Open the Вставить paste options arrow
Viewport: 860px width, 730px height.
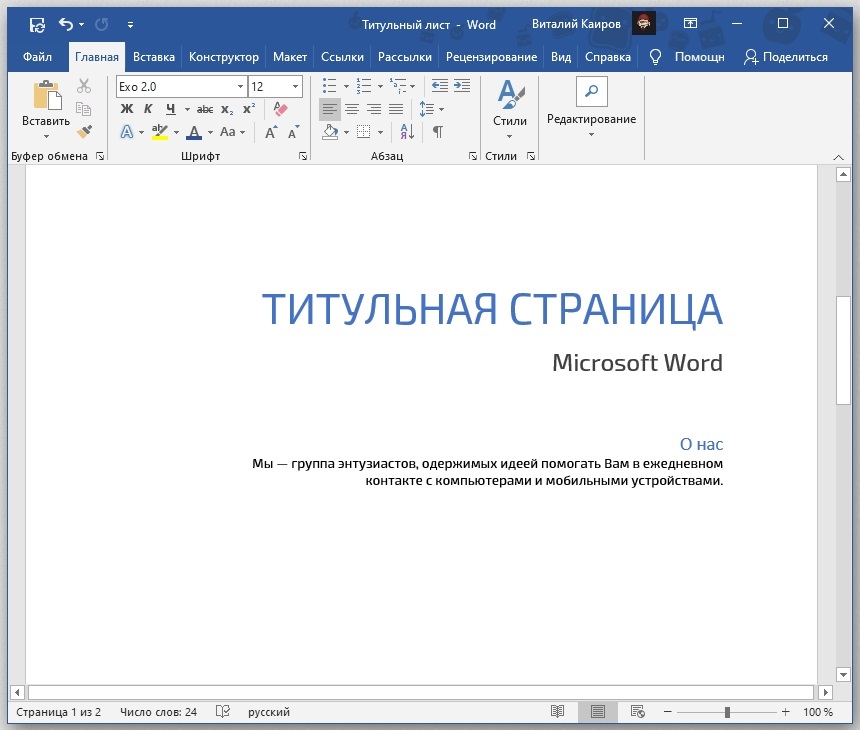pos(46,136)
